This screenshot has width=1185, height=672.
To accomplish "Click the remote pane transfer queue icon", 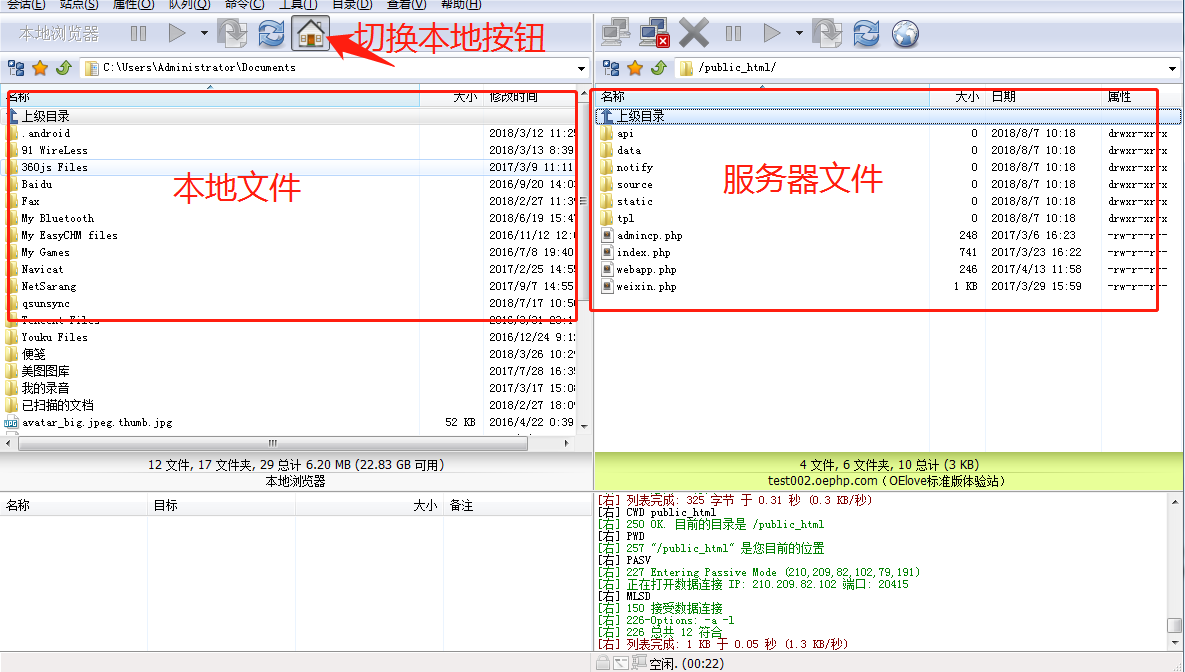I will tap(827, 33).
